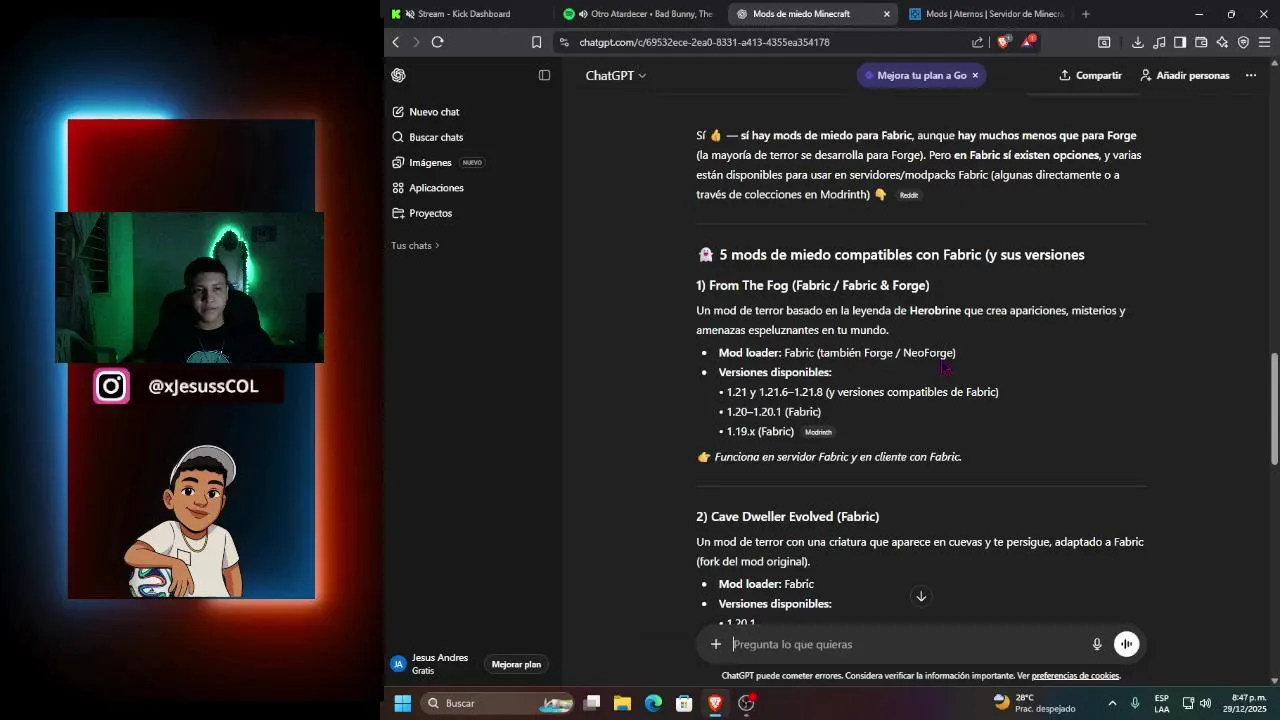The image size is (1280, 720).
Task: Click the Mejorar plan button
Action: (516, 664)
